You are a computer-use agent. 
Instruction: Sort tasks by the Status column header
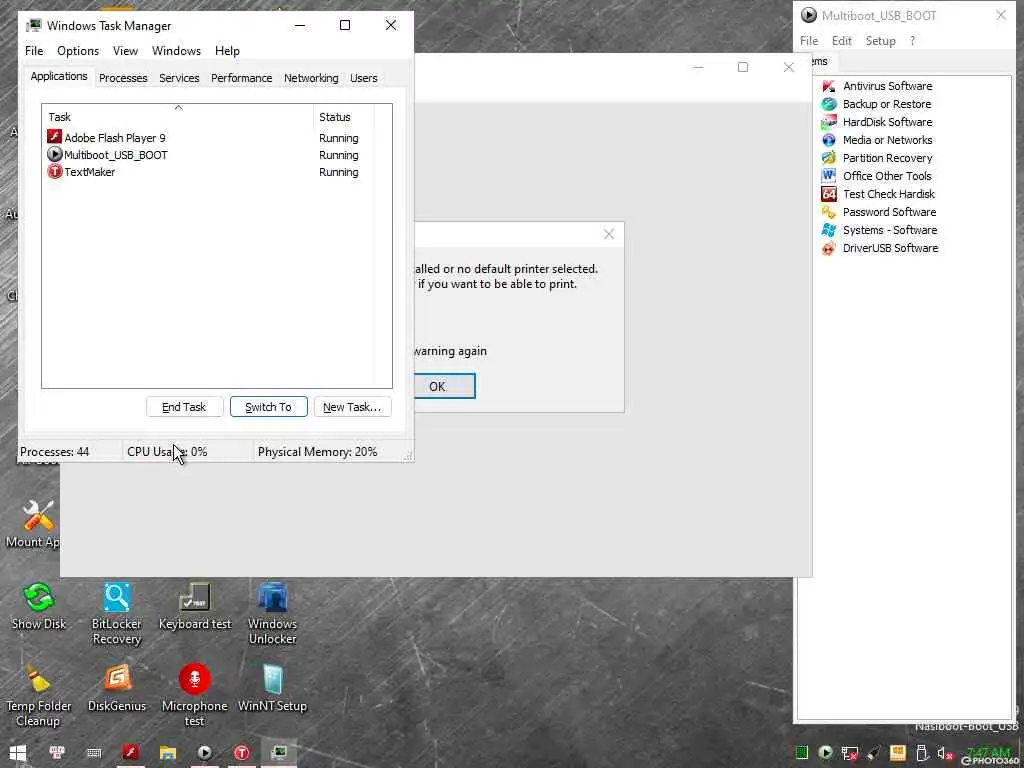tap(344, 117)
